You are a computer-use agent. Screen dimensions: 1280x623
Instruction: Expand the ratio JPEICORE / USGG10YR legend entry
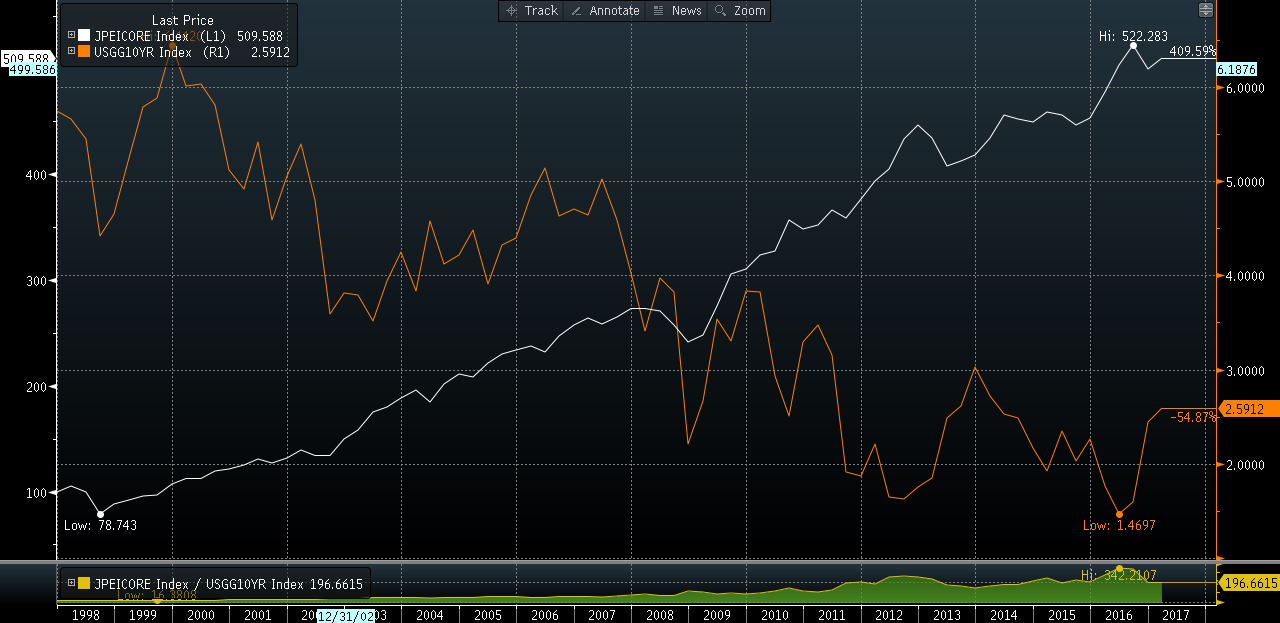pyautogui.click(x=71, y=583)
